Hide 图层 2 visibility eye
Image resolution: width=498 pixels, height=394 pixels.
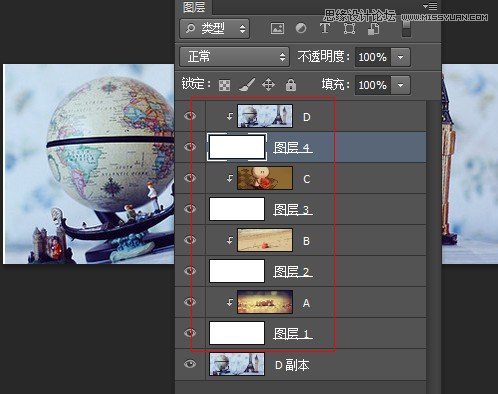(190, 271)
